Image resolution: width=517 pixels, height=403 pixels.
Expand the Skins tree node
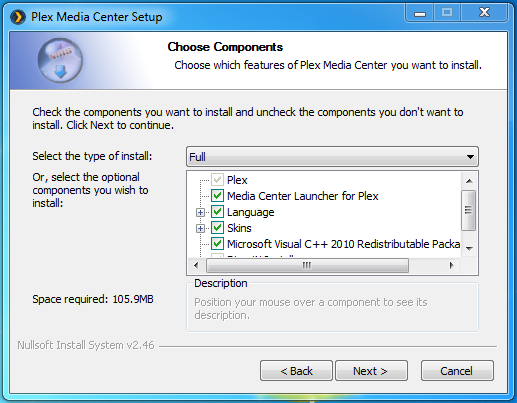tap(200, 228)
